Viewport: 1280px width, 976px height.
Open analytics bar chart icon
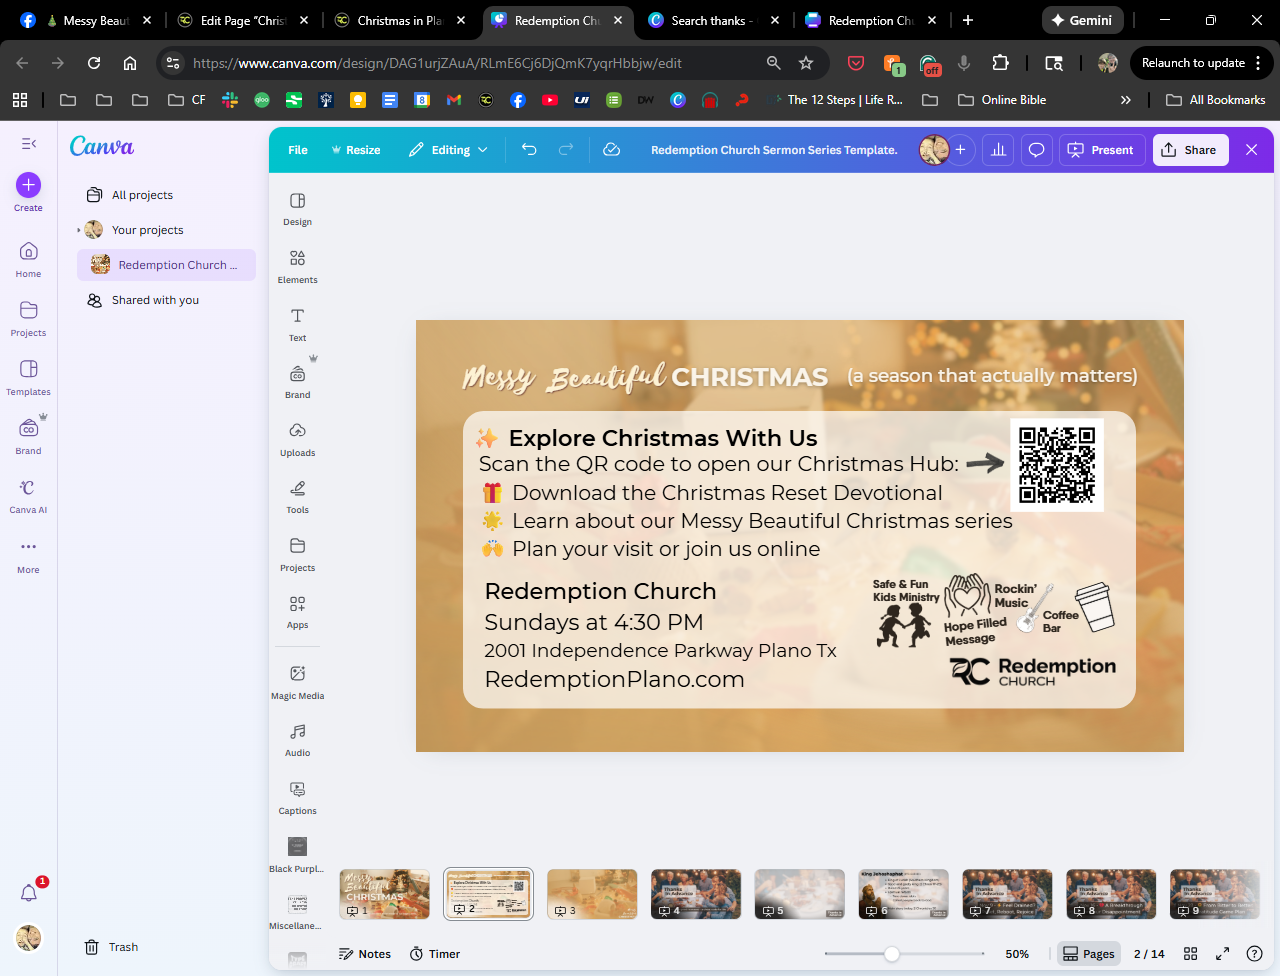tap(998, 150)
